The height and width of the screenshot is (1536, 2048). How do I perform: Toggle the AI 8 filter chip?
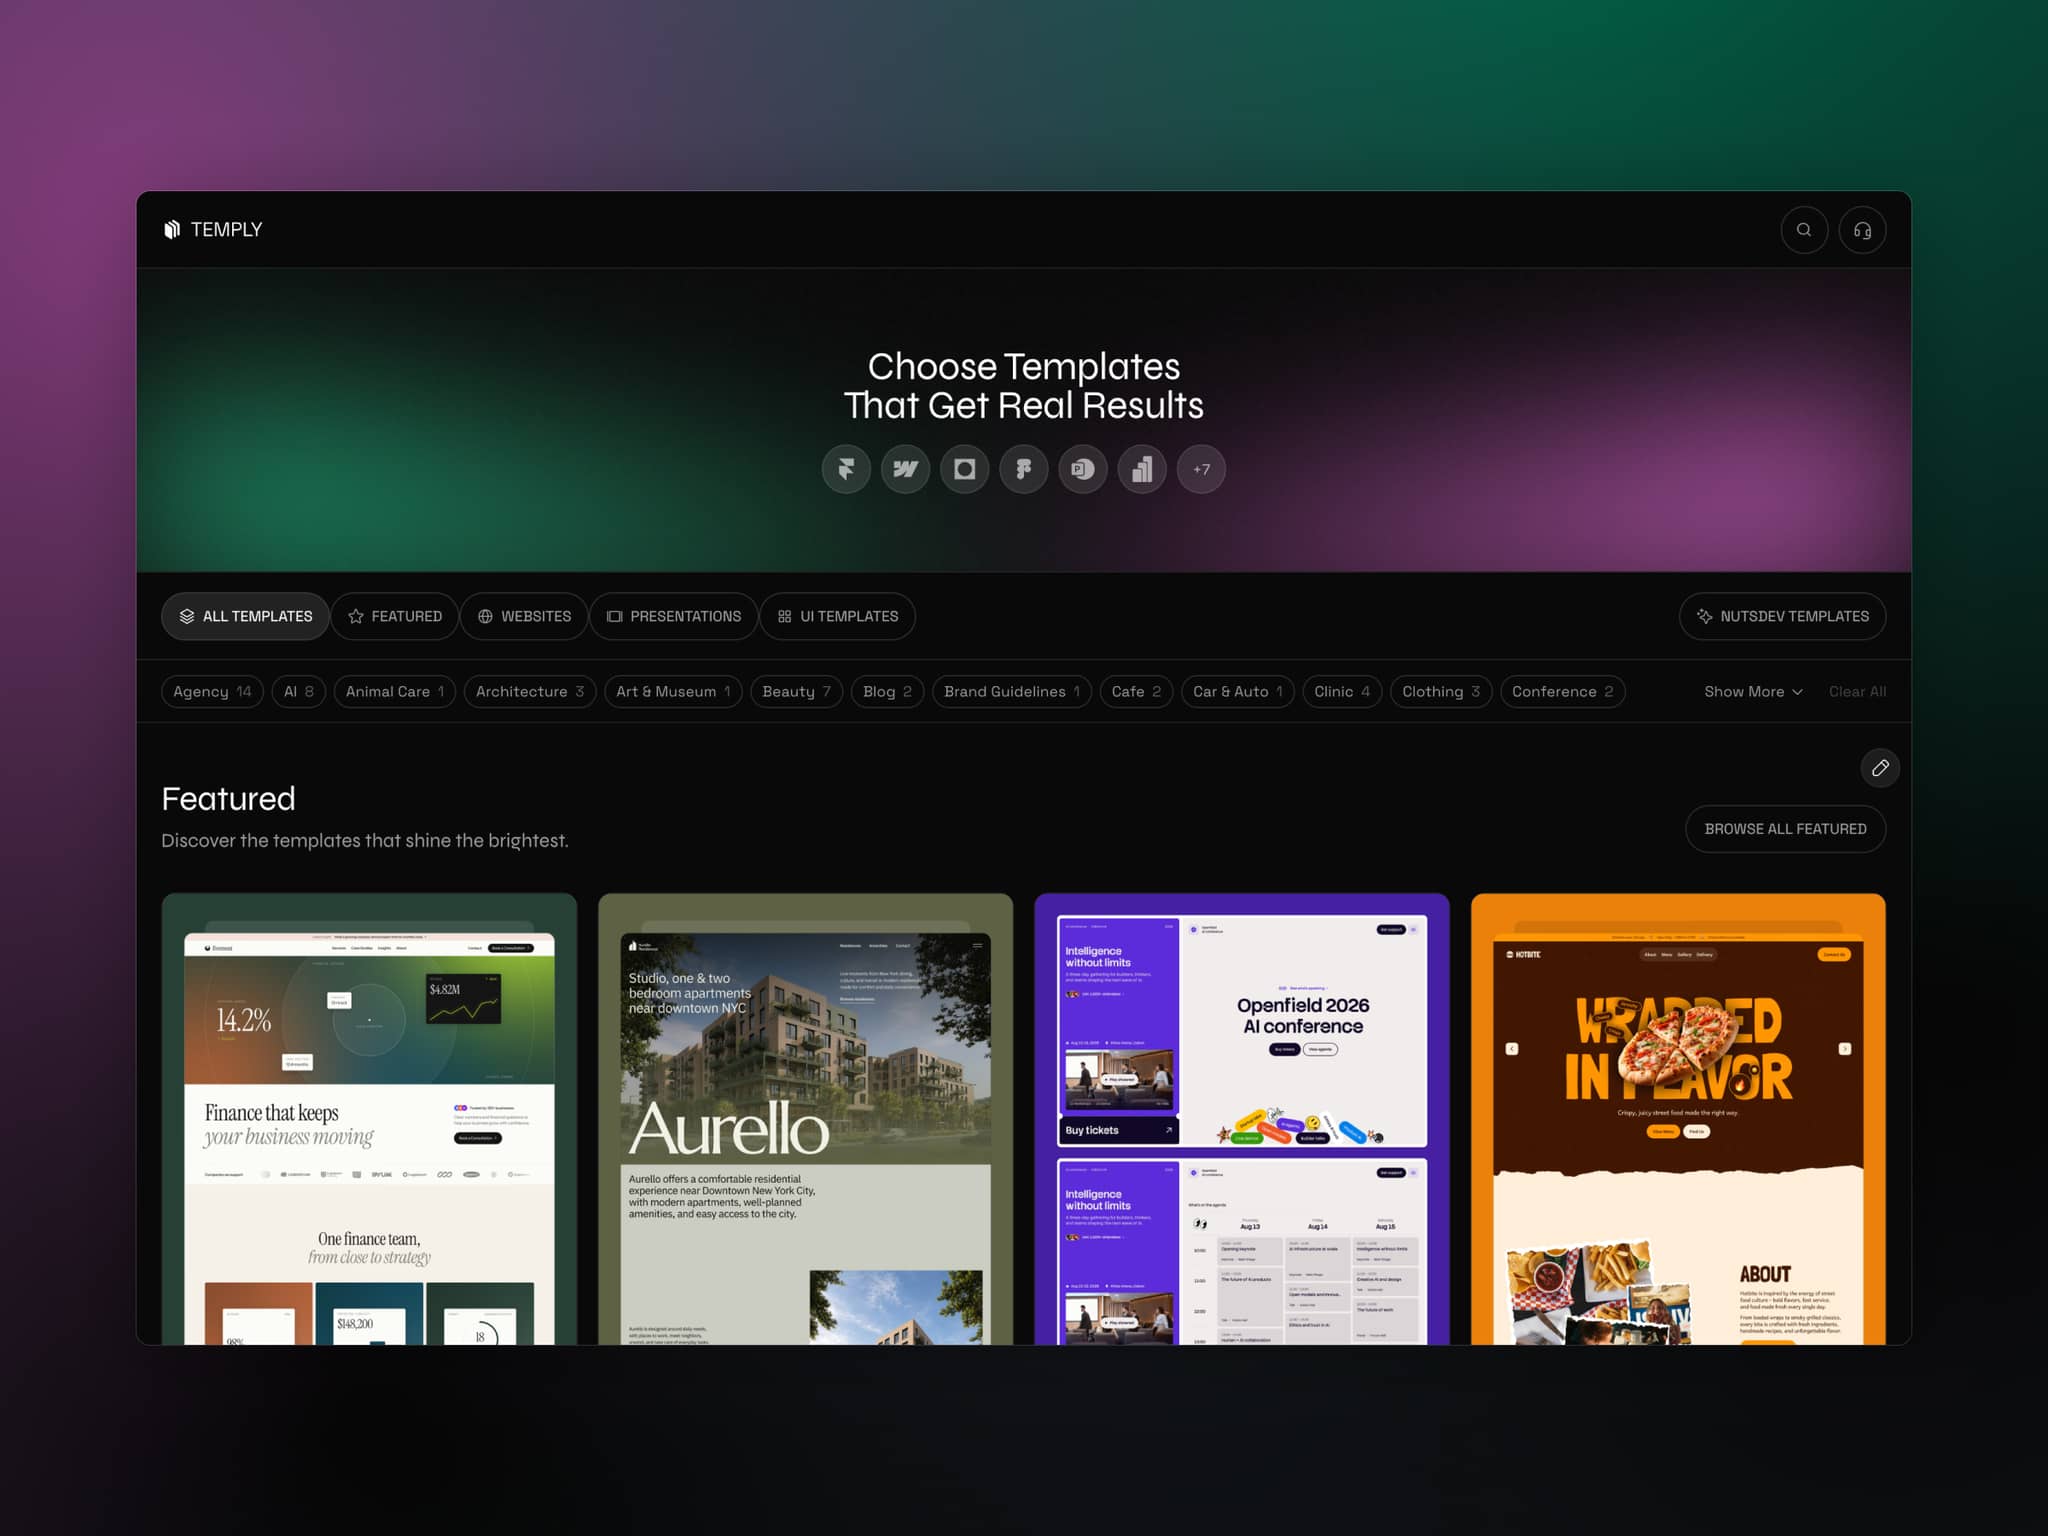[299, 692]
